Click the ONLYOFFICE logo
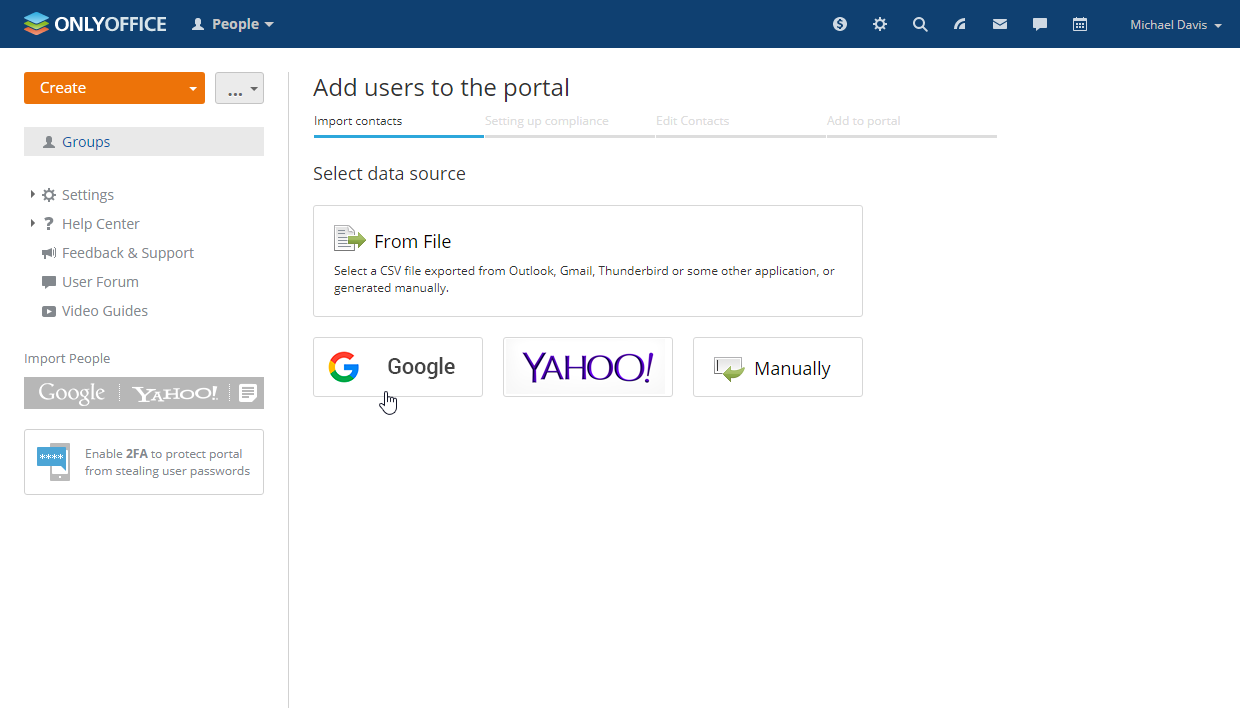 click(95, 24)
